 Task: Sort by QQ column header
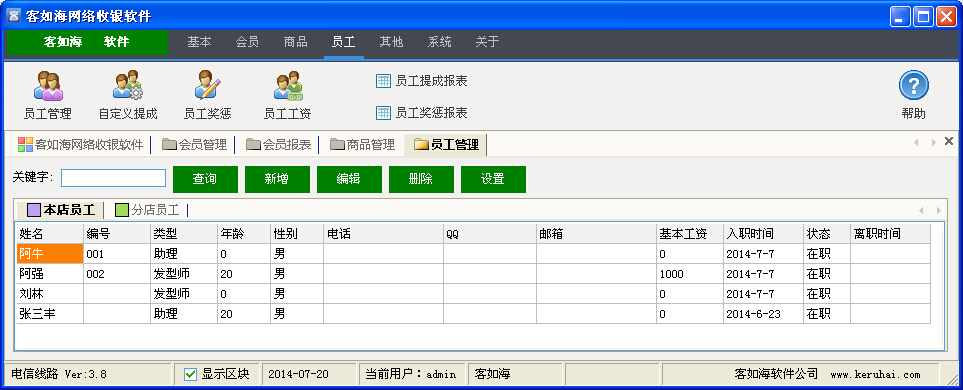(490, 234)
